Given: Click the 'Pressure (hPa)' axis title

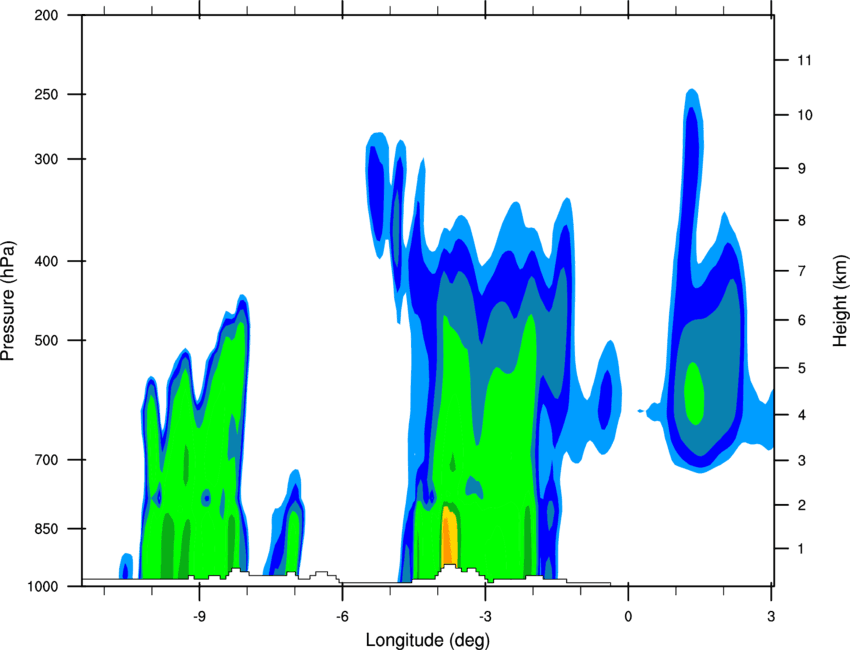Looking at the screenshot, I should (x=8, y=301).
